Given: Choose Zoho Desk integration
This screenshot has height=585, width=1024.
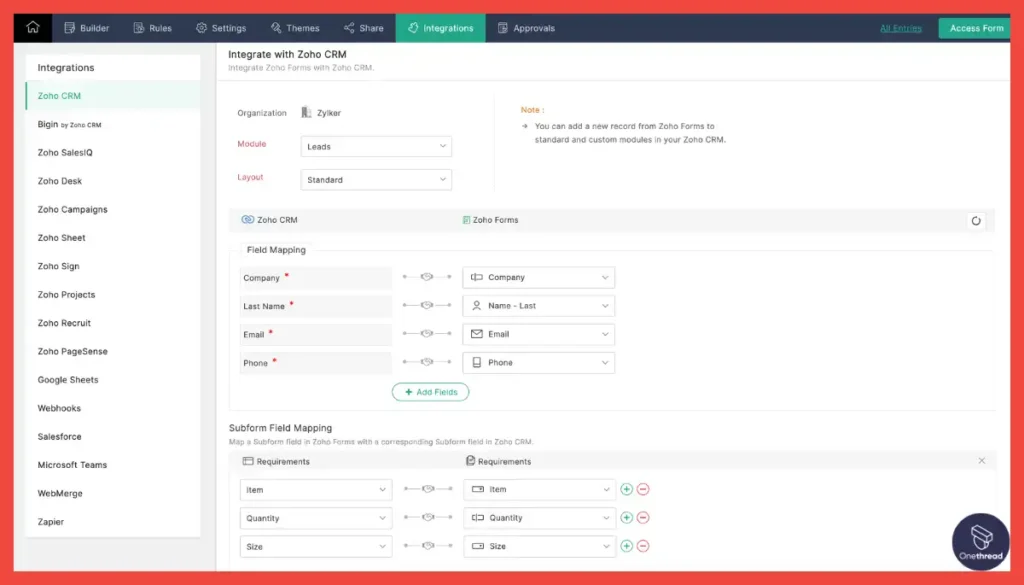Looking at the screenshot, I should (113, 181).
